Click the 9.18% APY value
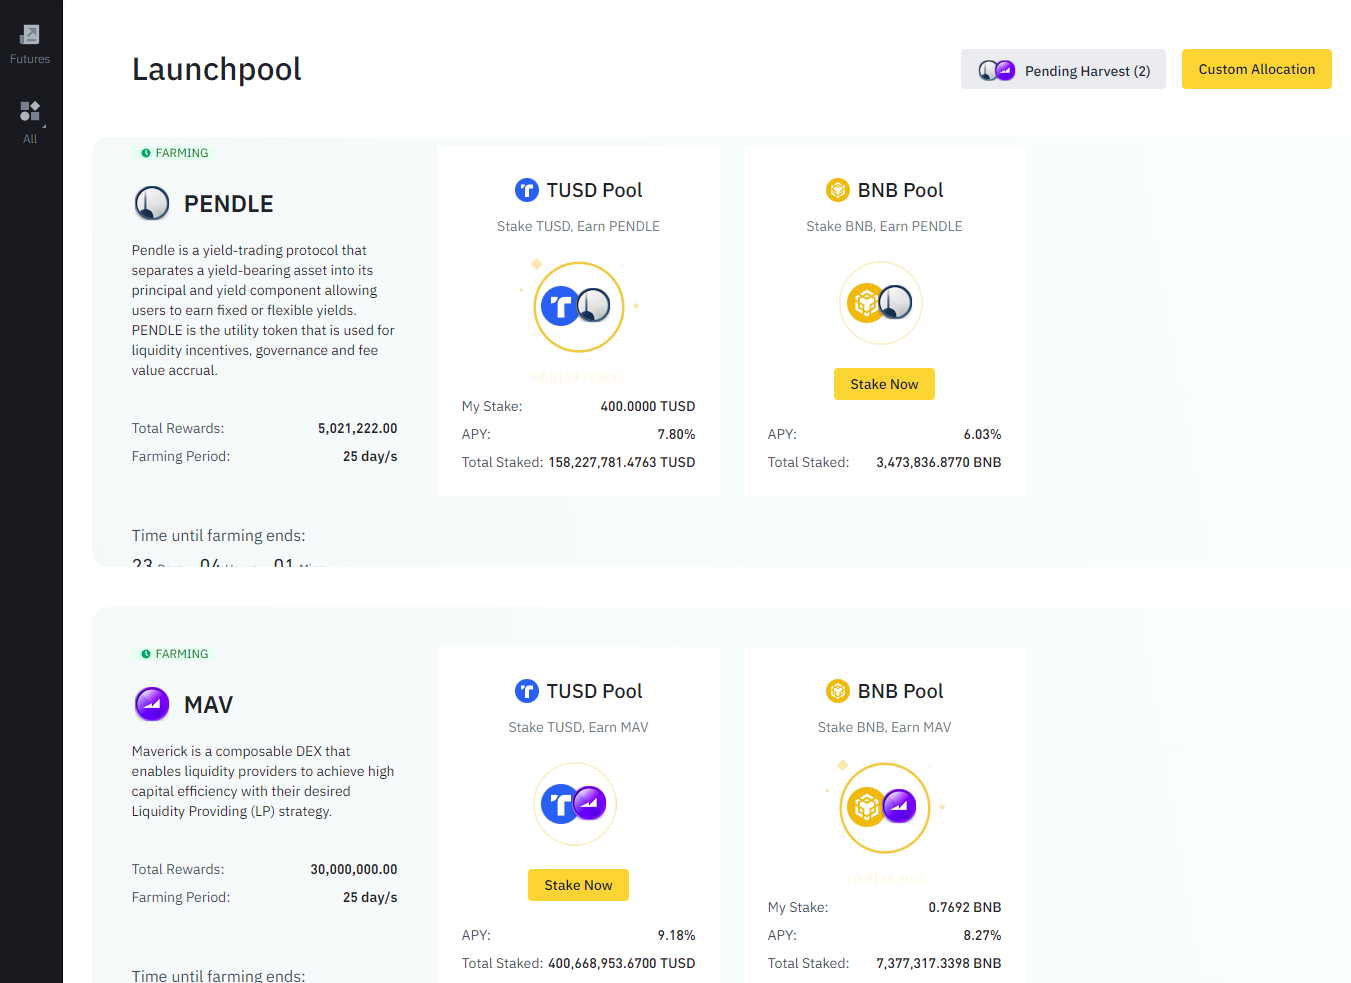The image size is (1351, 983). point(676,935)
